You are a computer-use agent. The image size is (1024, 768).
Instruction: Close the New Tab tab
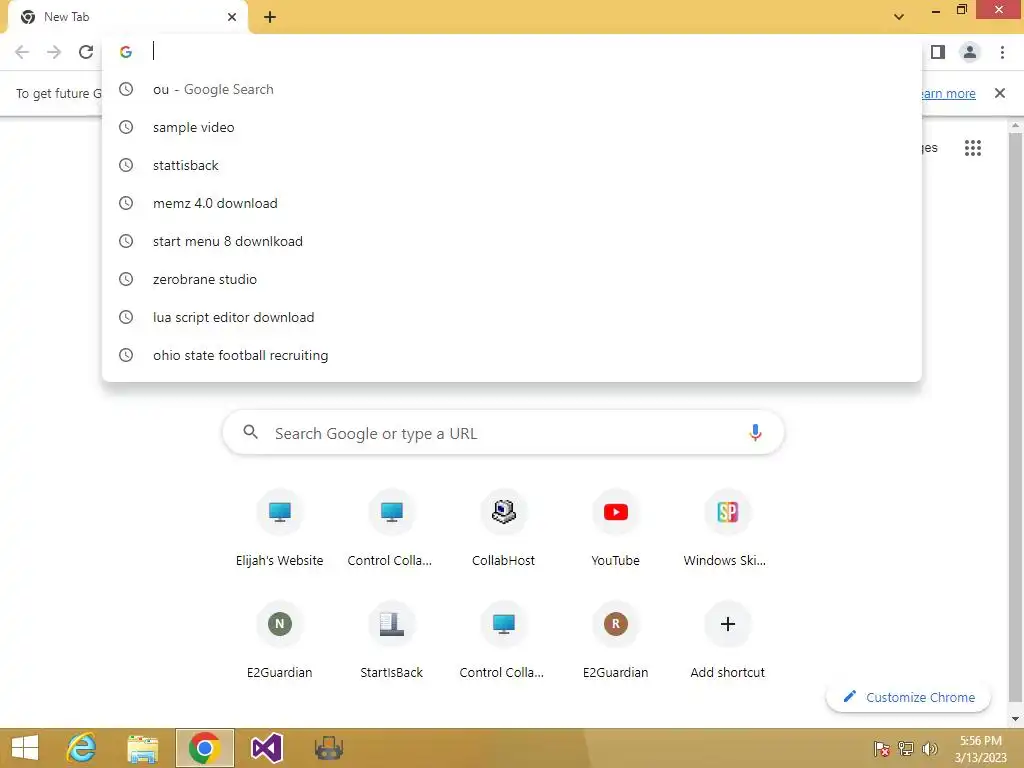pyautogui.click(x=232, y=17)
